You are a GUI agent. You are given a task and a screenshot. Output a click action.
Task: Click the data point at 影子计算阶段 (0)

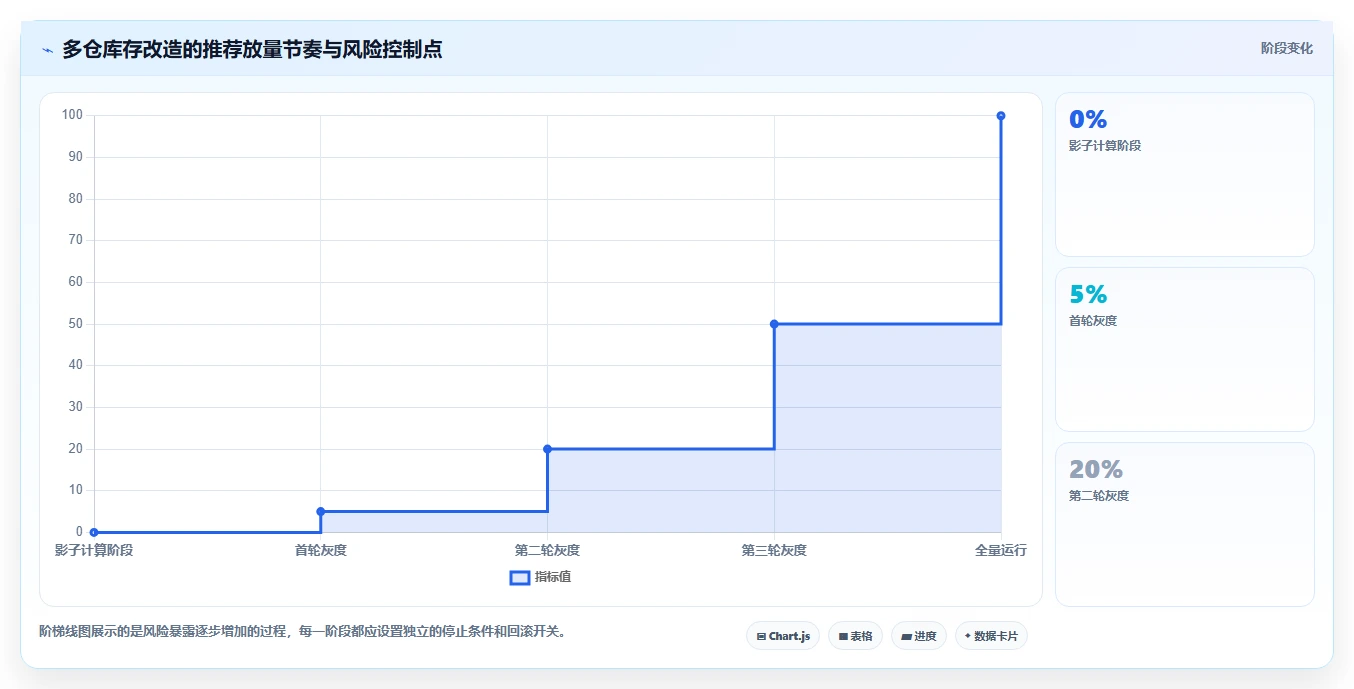(94, 532)
